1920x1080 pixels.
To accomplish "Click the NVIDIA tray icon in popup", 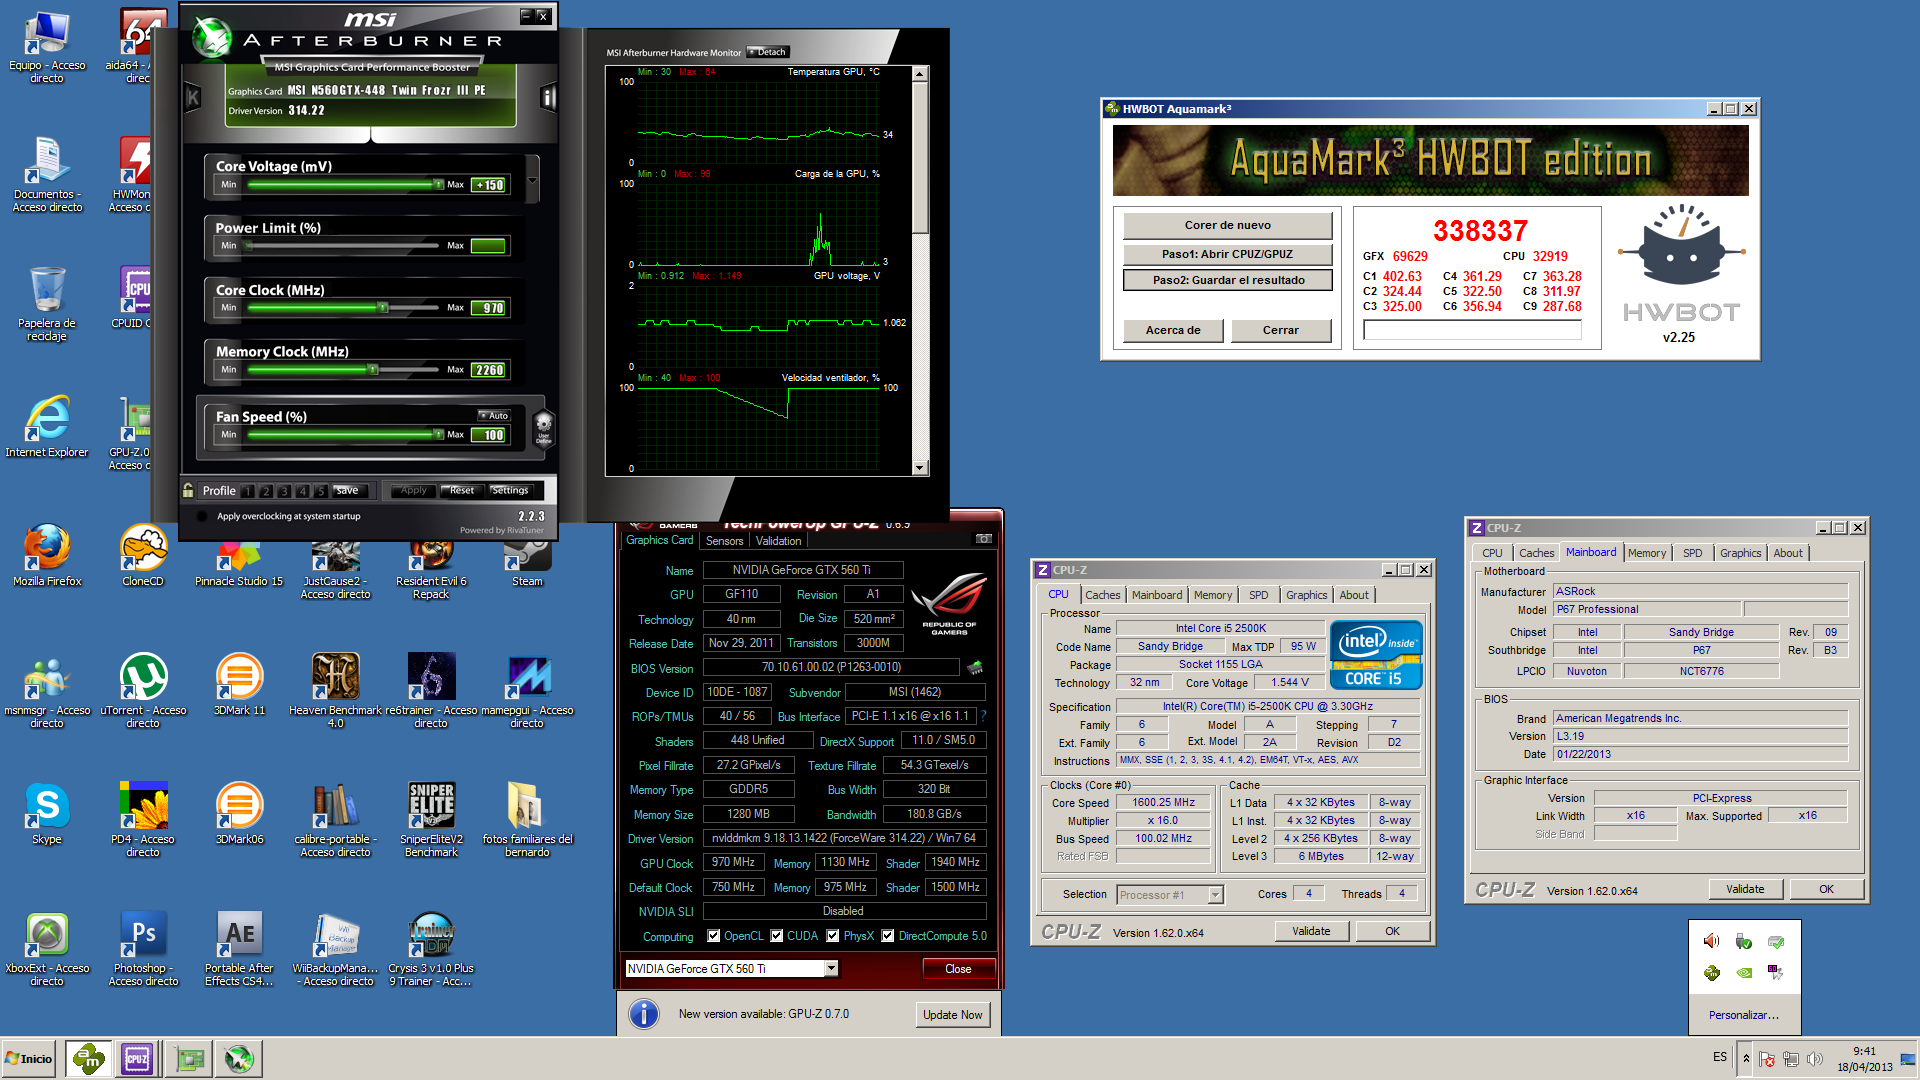I will pos(1743,972).
